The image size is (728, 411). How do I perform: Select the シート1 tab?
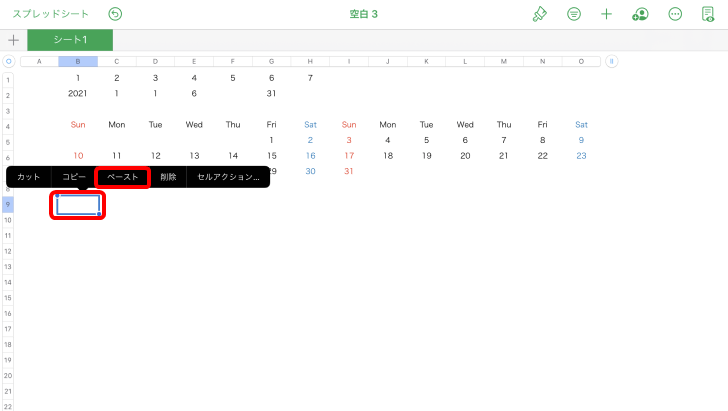(x=70, y=40)
